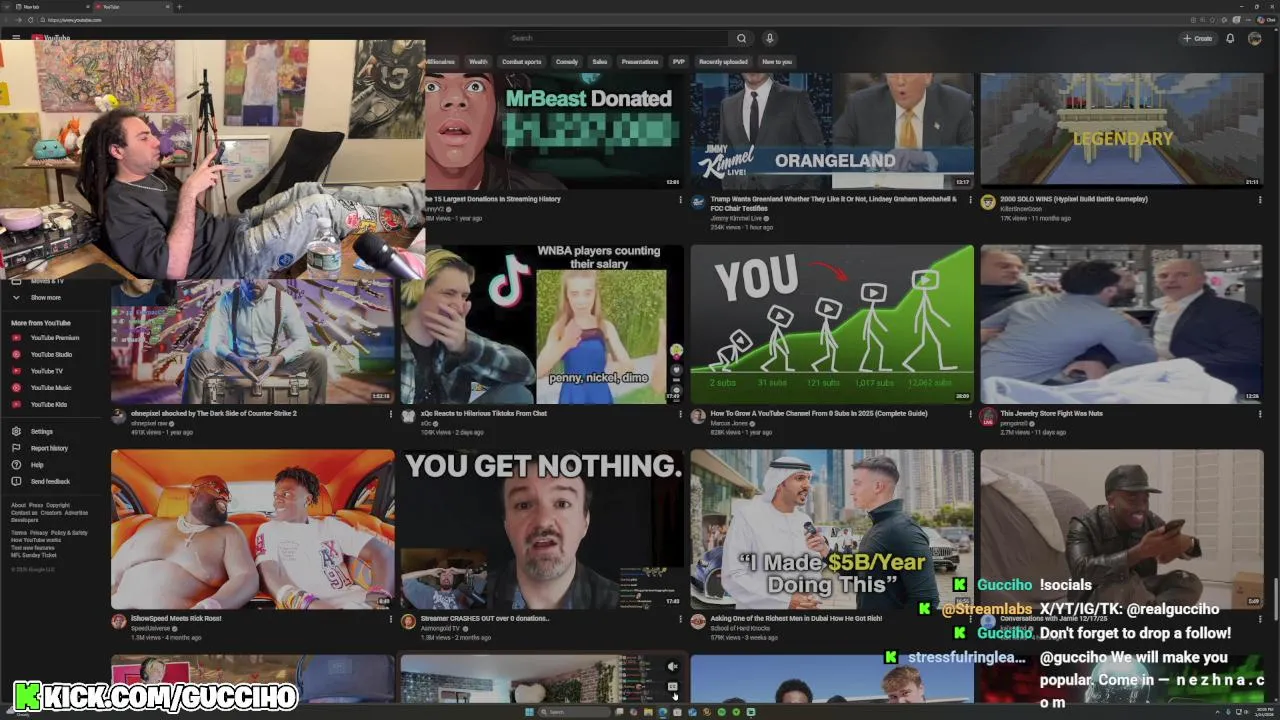Start voice search with the microphone
The width and height of the screenshot is (1280, 720).
tap(769, 38)
